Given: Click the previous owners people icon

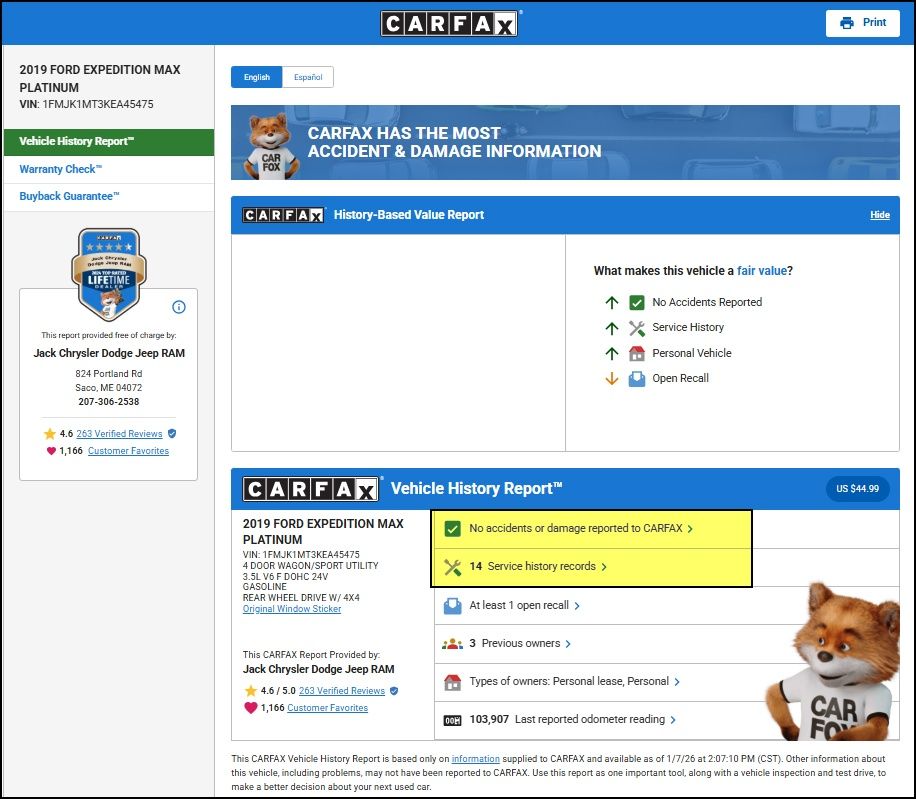Looking at the screenshot, I should [452, 644].
